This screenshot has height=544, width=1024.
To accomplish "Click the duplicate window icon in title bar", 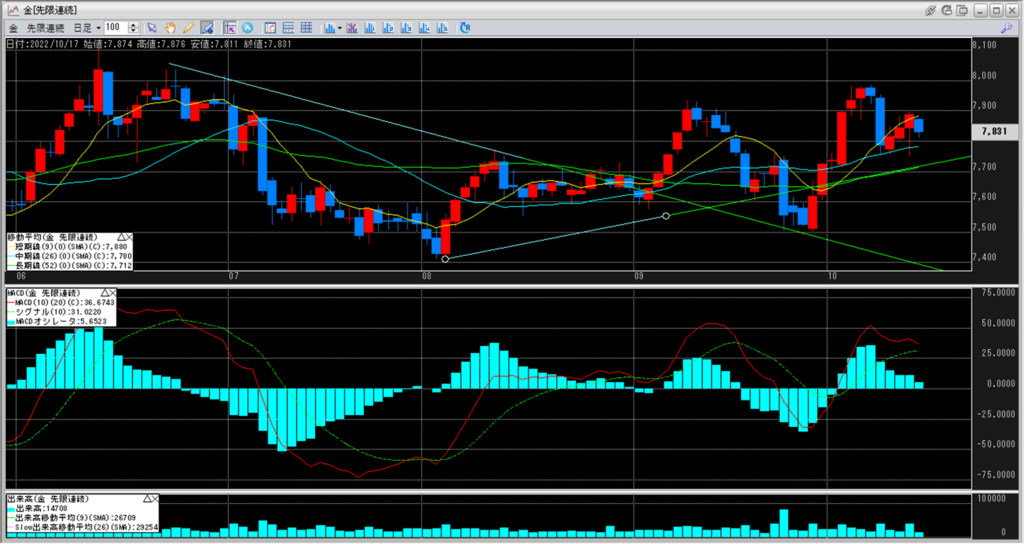I will point(963,10).
